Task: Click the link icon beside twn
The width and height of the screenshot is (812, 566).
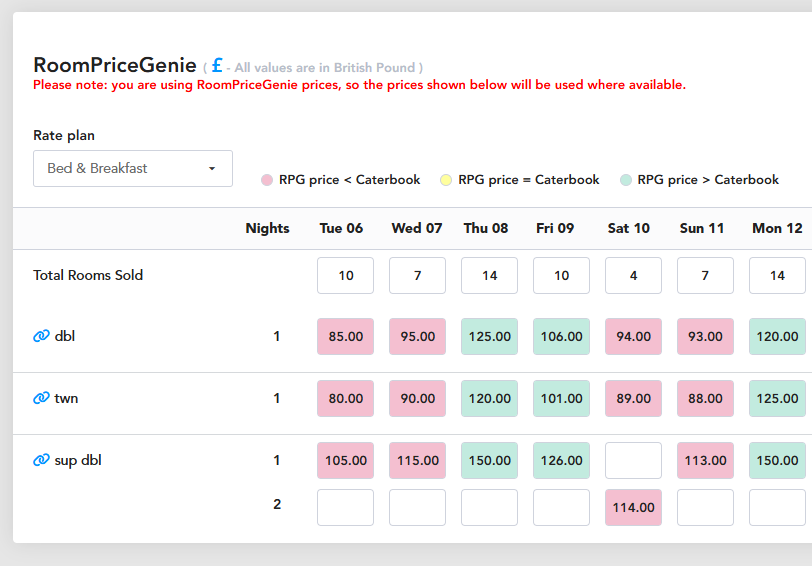Action: click(41, 398)
